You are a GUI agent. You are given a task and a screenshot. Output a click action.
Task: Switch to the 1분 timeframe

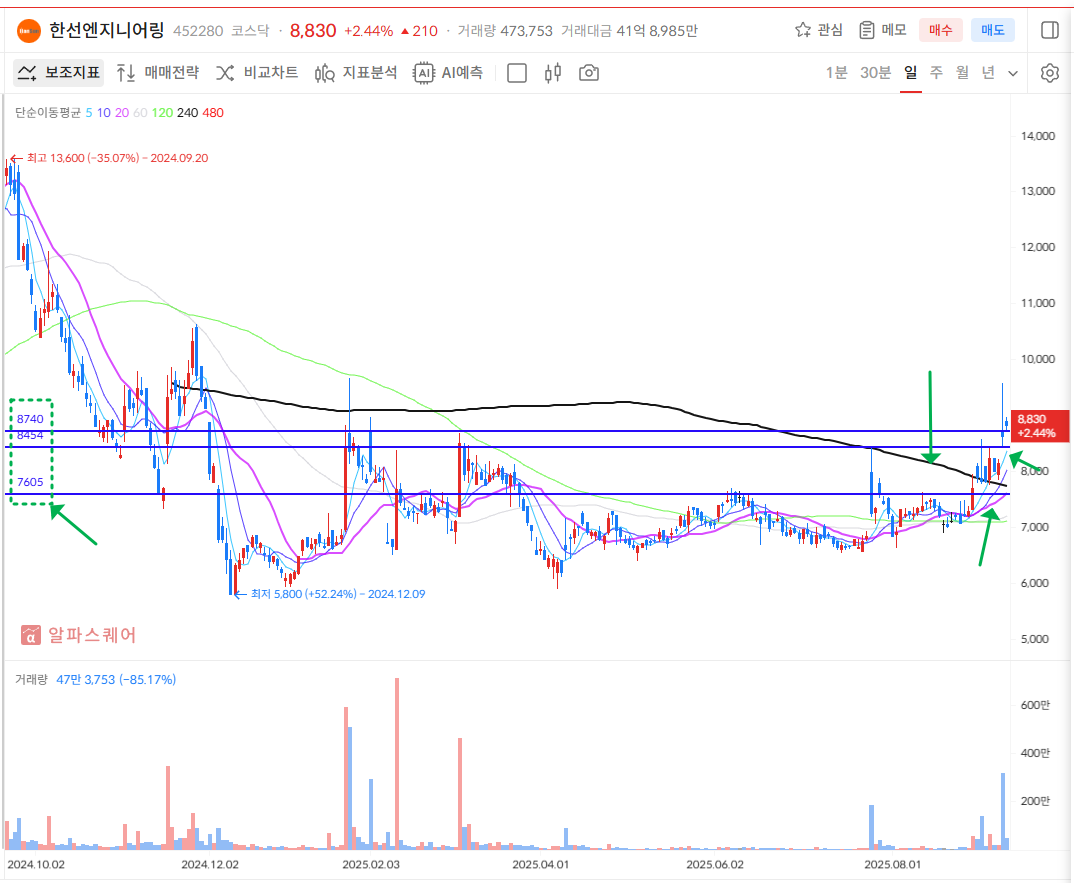836,73
